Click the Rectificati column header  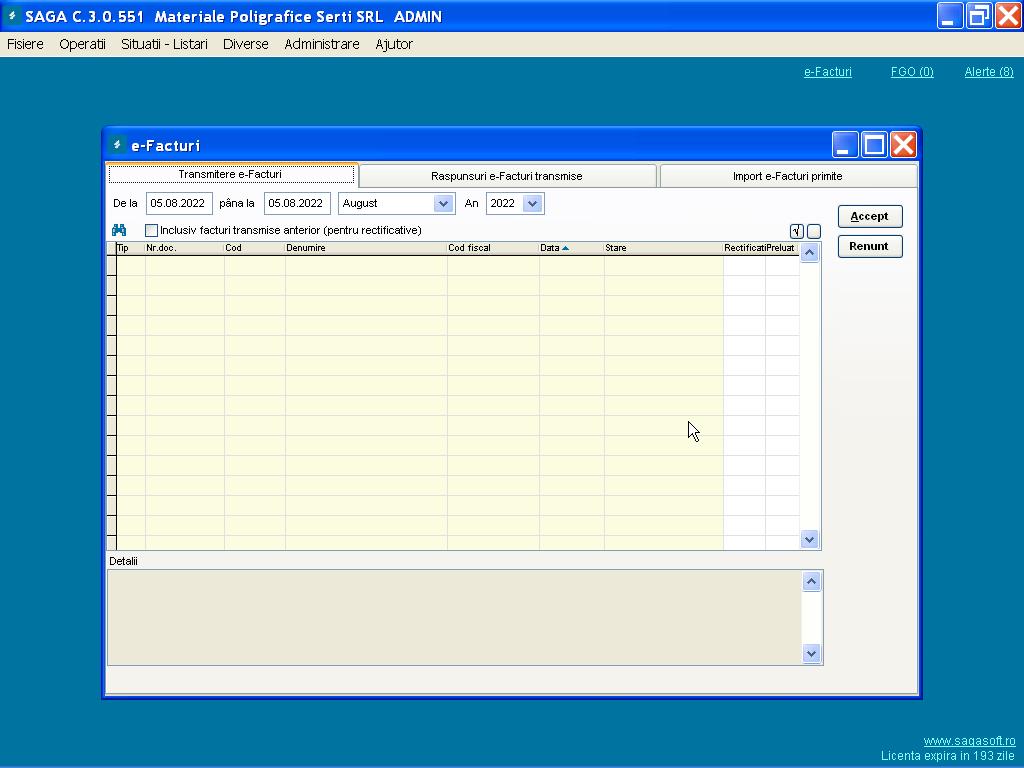(744, 248)
